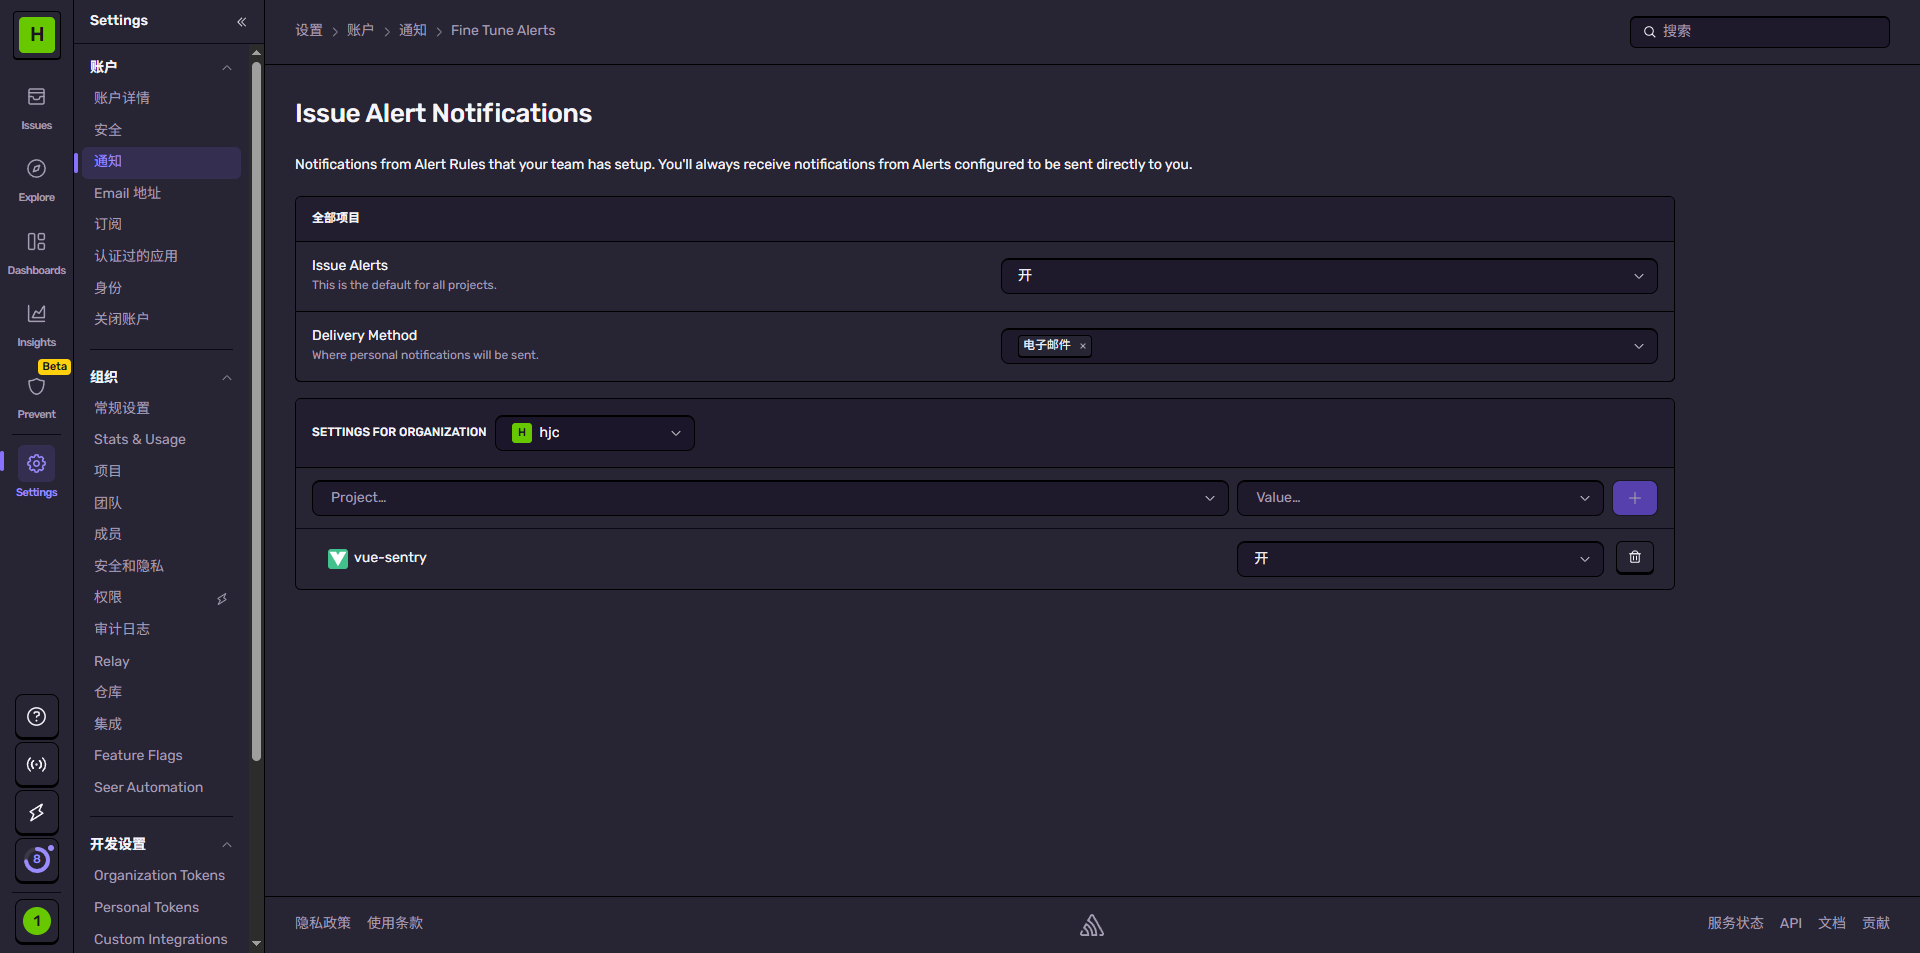Open the hjc organization selector
This screenshot has width=1920, height=953.
tap(595, 433)
